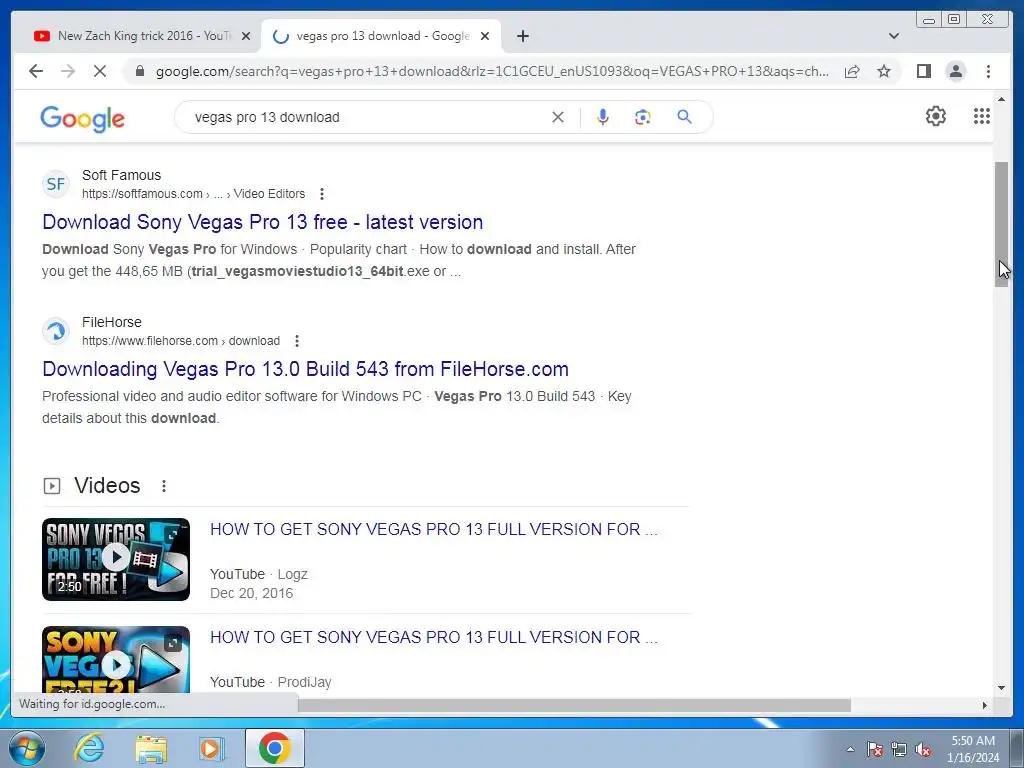Viewport: 1024px width, 768px height.
Task: Open the Chrome side panel
Action: coord(923,71)
